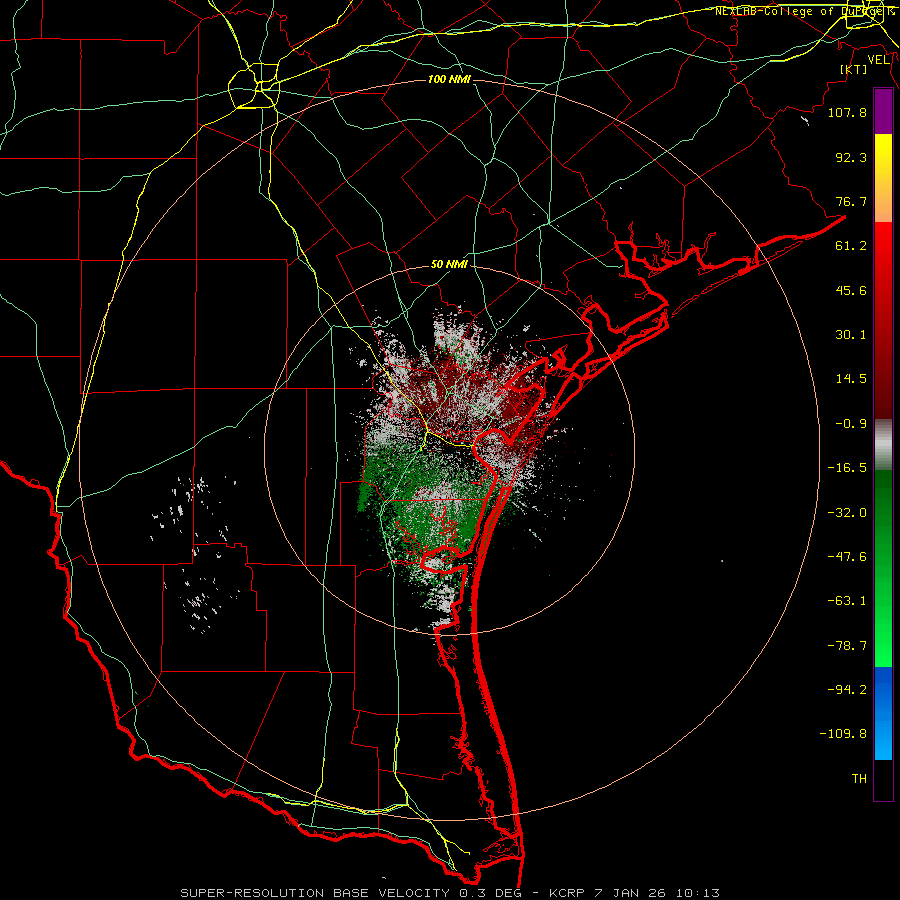Select the -16.5 velocity scale value
This screenshot has height=900, width=900.
pyautogui.click(x=847, y=468)
